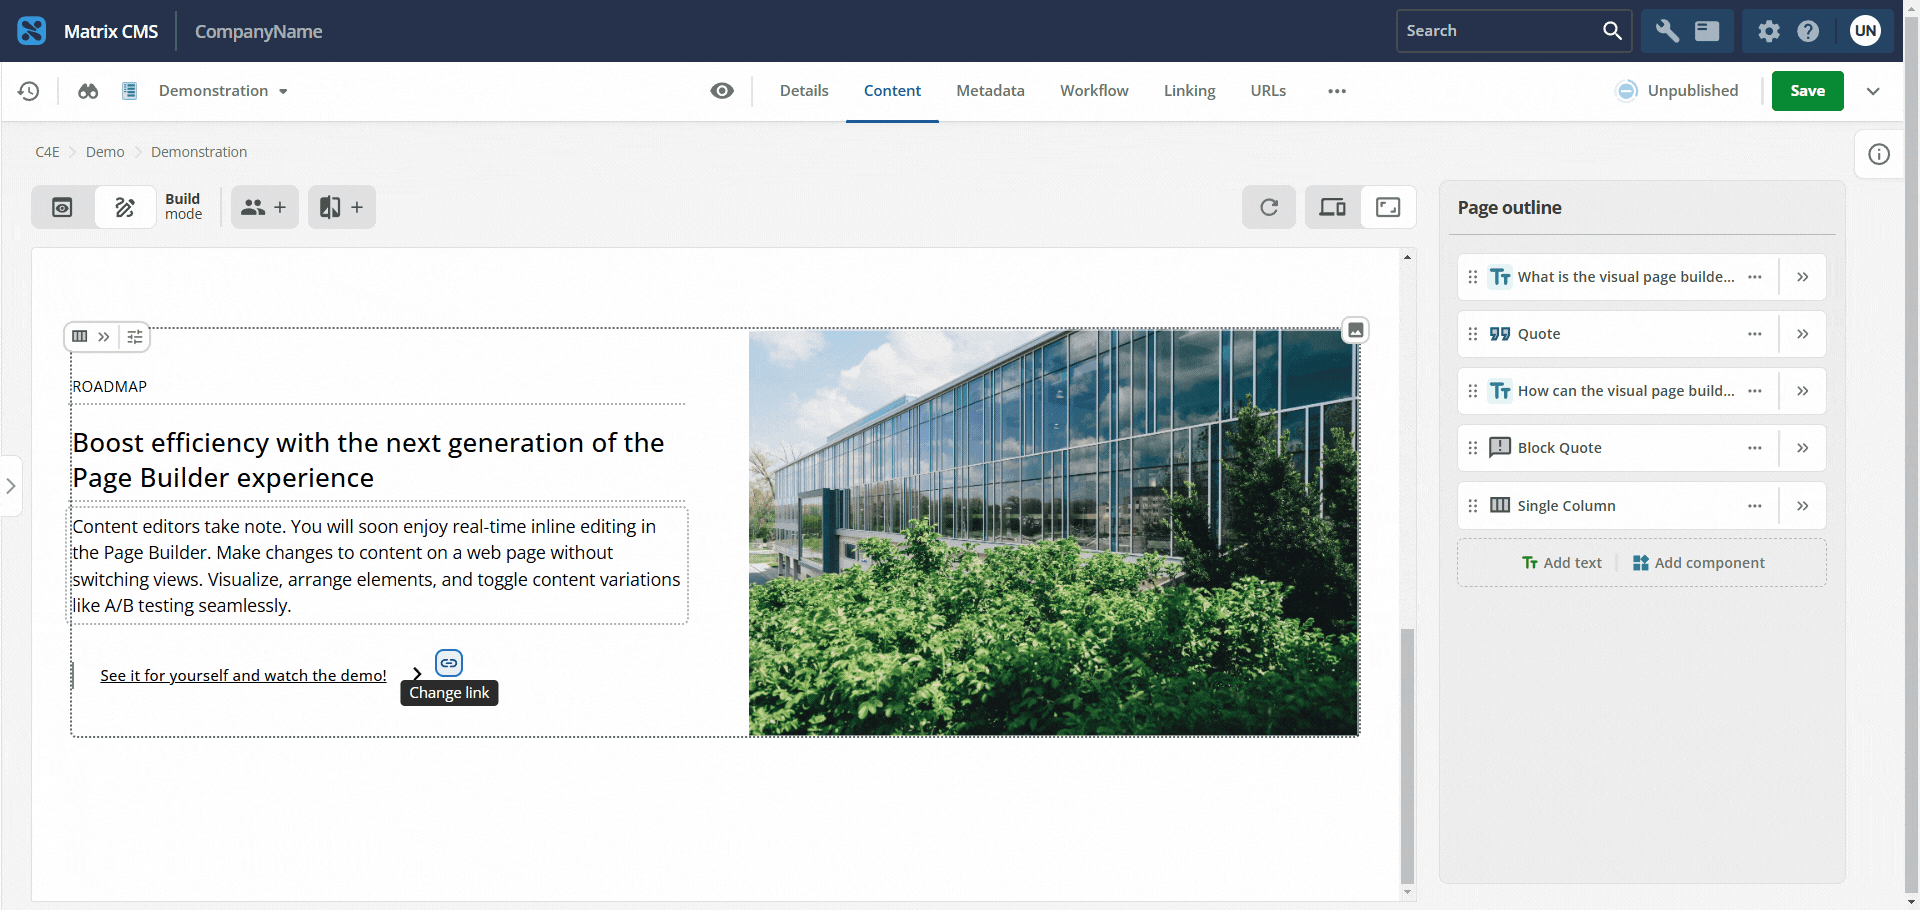Open options menu for Quote item
Image resolution: width=1920 pixels, height=910 pixels.
click(1755, 334)
